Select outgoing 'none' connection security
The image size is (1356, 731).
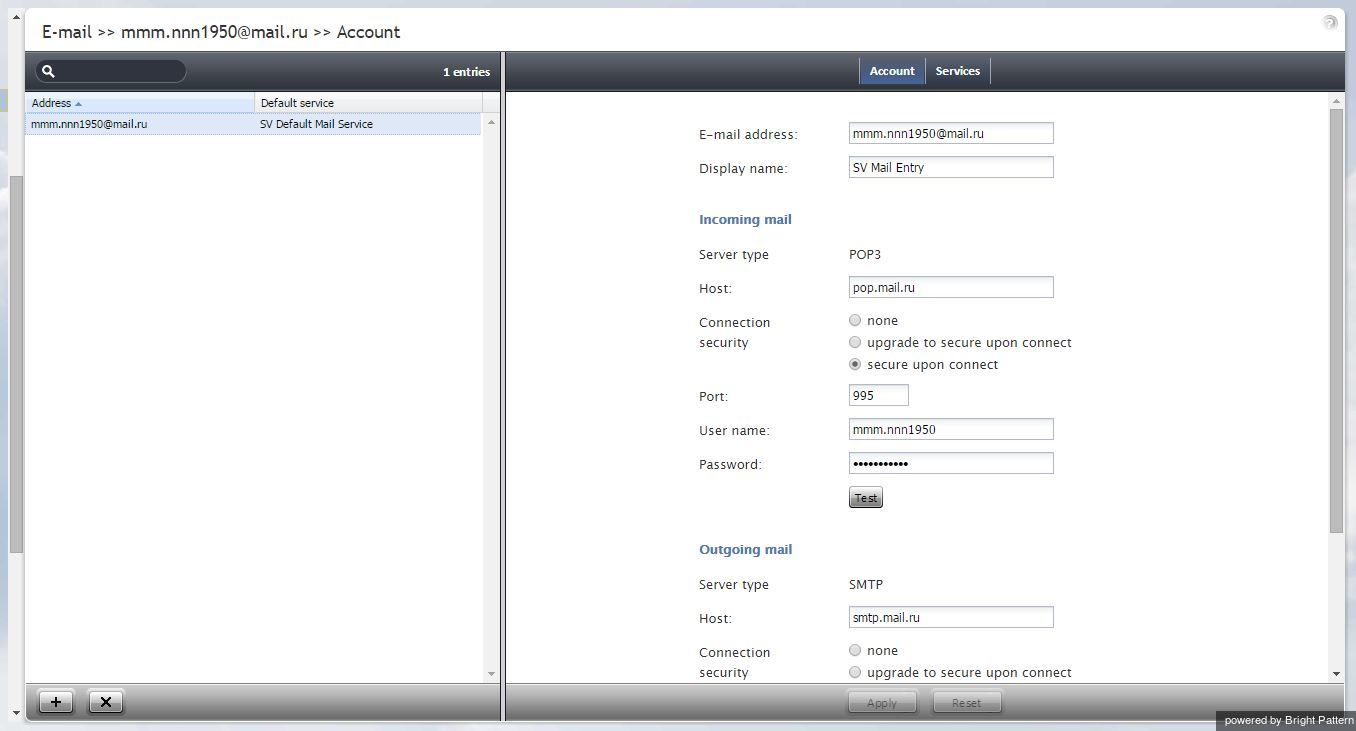pos(855,651)
